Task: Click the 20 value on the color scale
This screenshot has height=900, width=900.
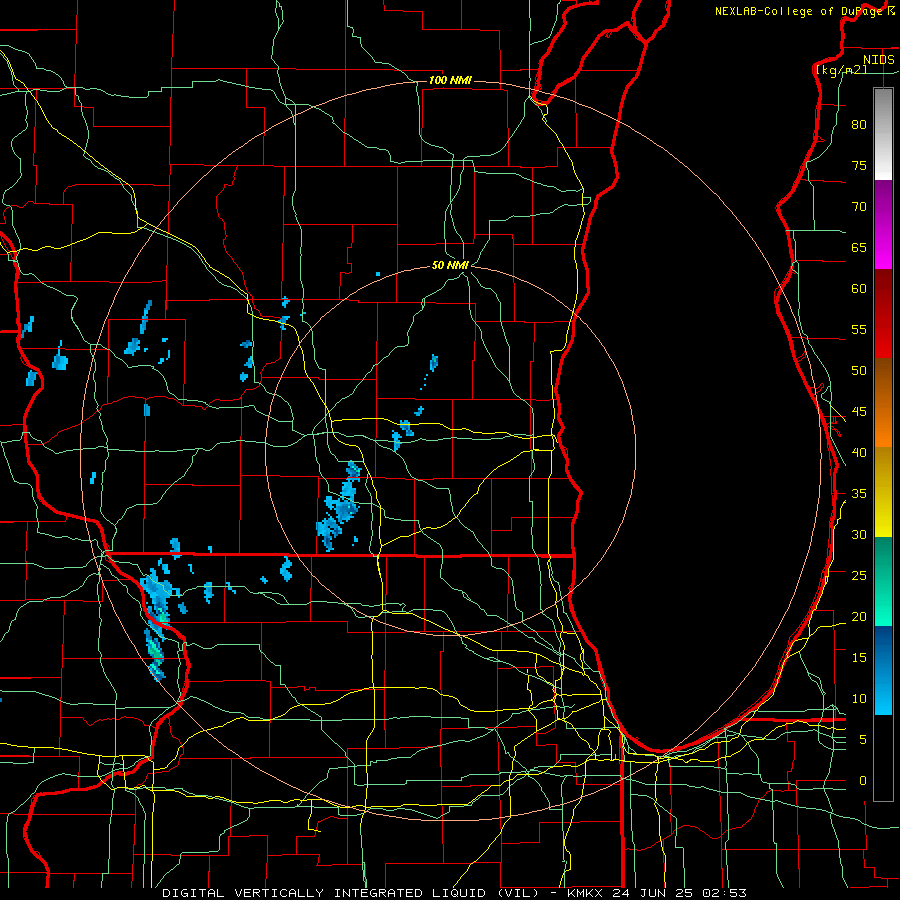Action: pyautogui.click(x=859, y=617)
